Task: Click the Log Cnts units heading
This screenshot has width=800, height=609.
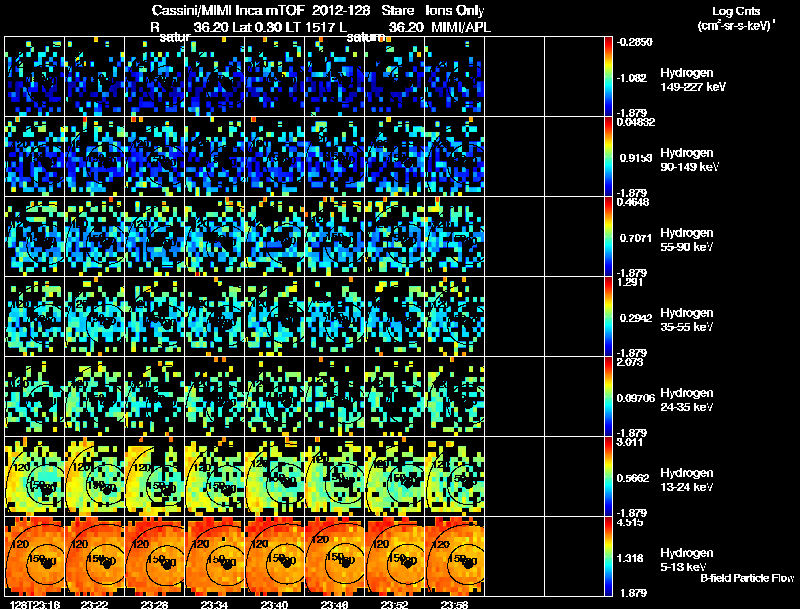Action: coord(736,18)
